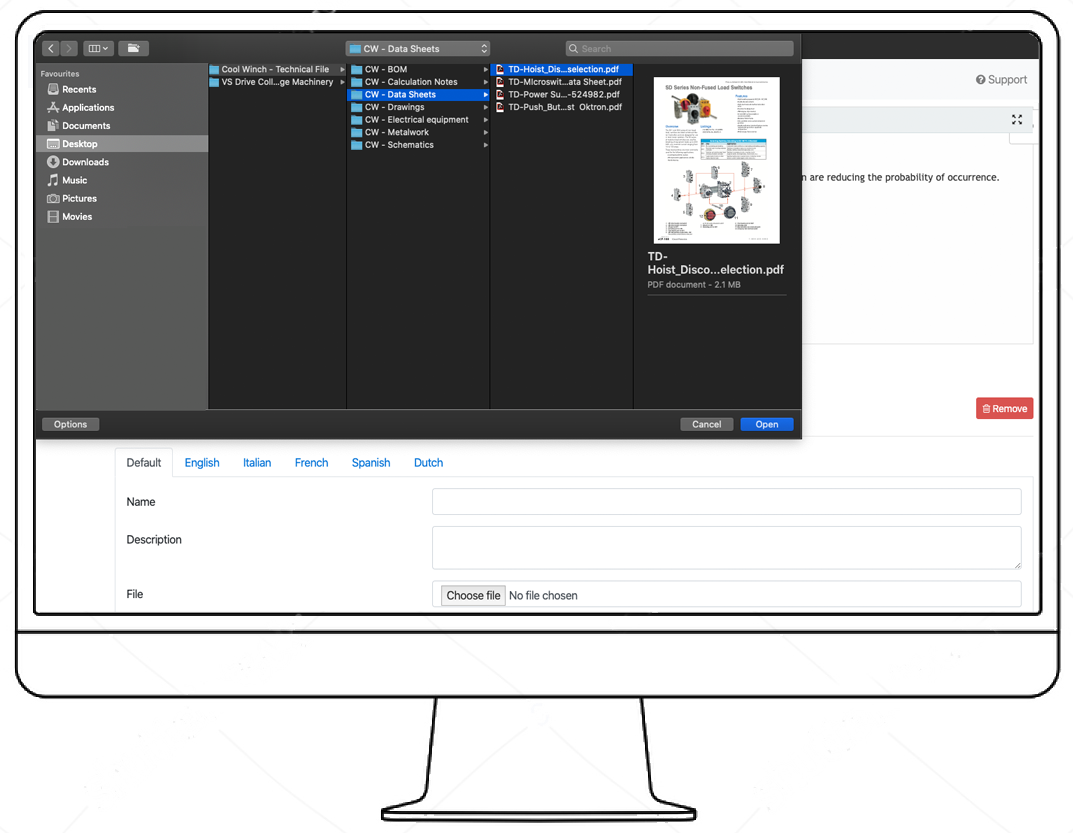Open the CW - Data Sheets path dropdown

[417, 49]
